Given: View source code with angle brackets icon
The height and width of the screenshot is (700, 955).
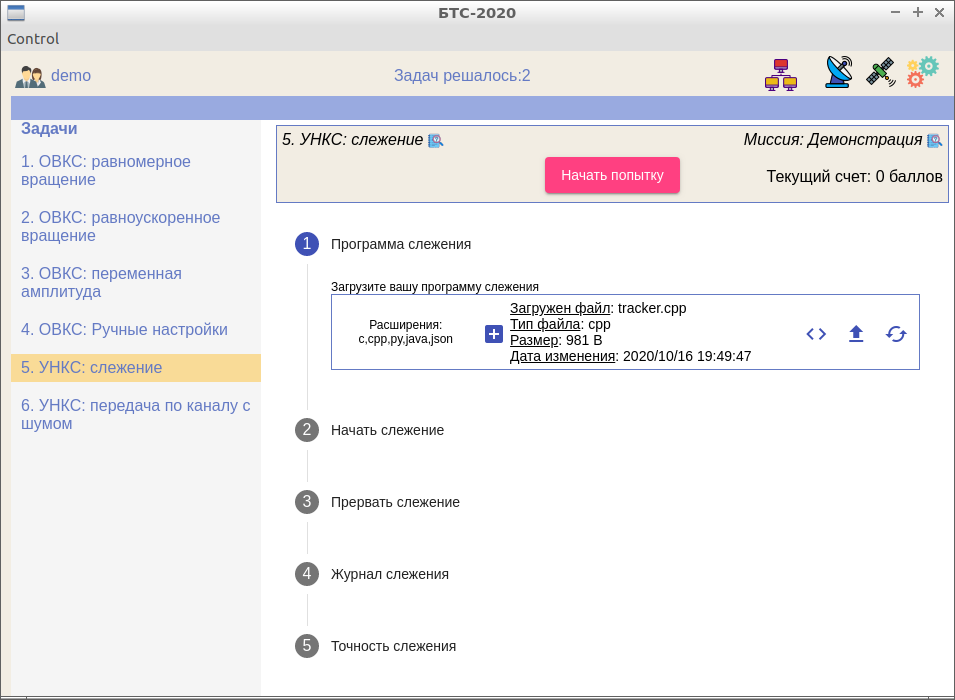Looking at the screenshot, I should tap(816, 334).
